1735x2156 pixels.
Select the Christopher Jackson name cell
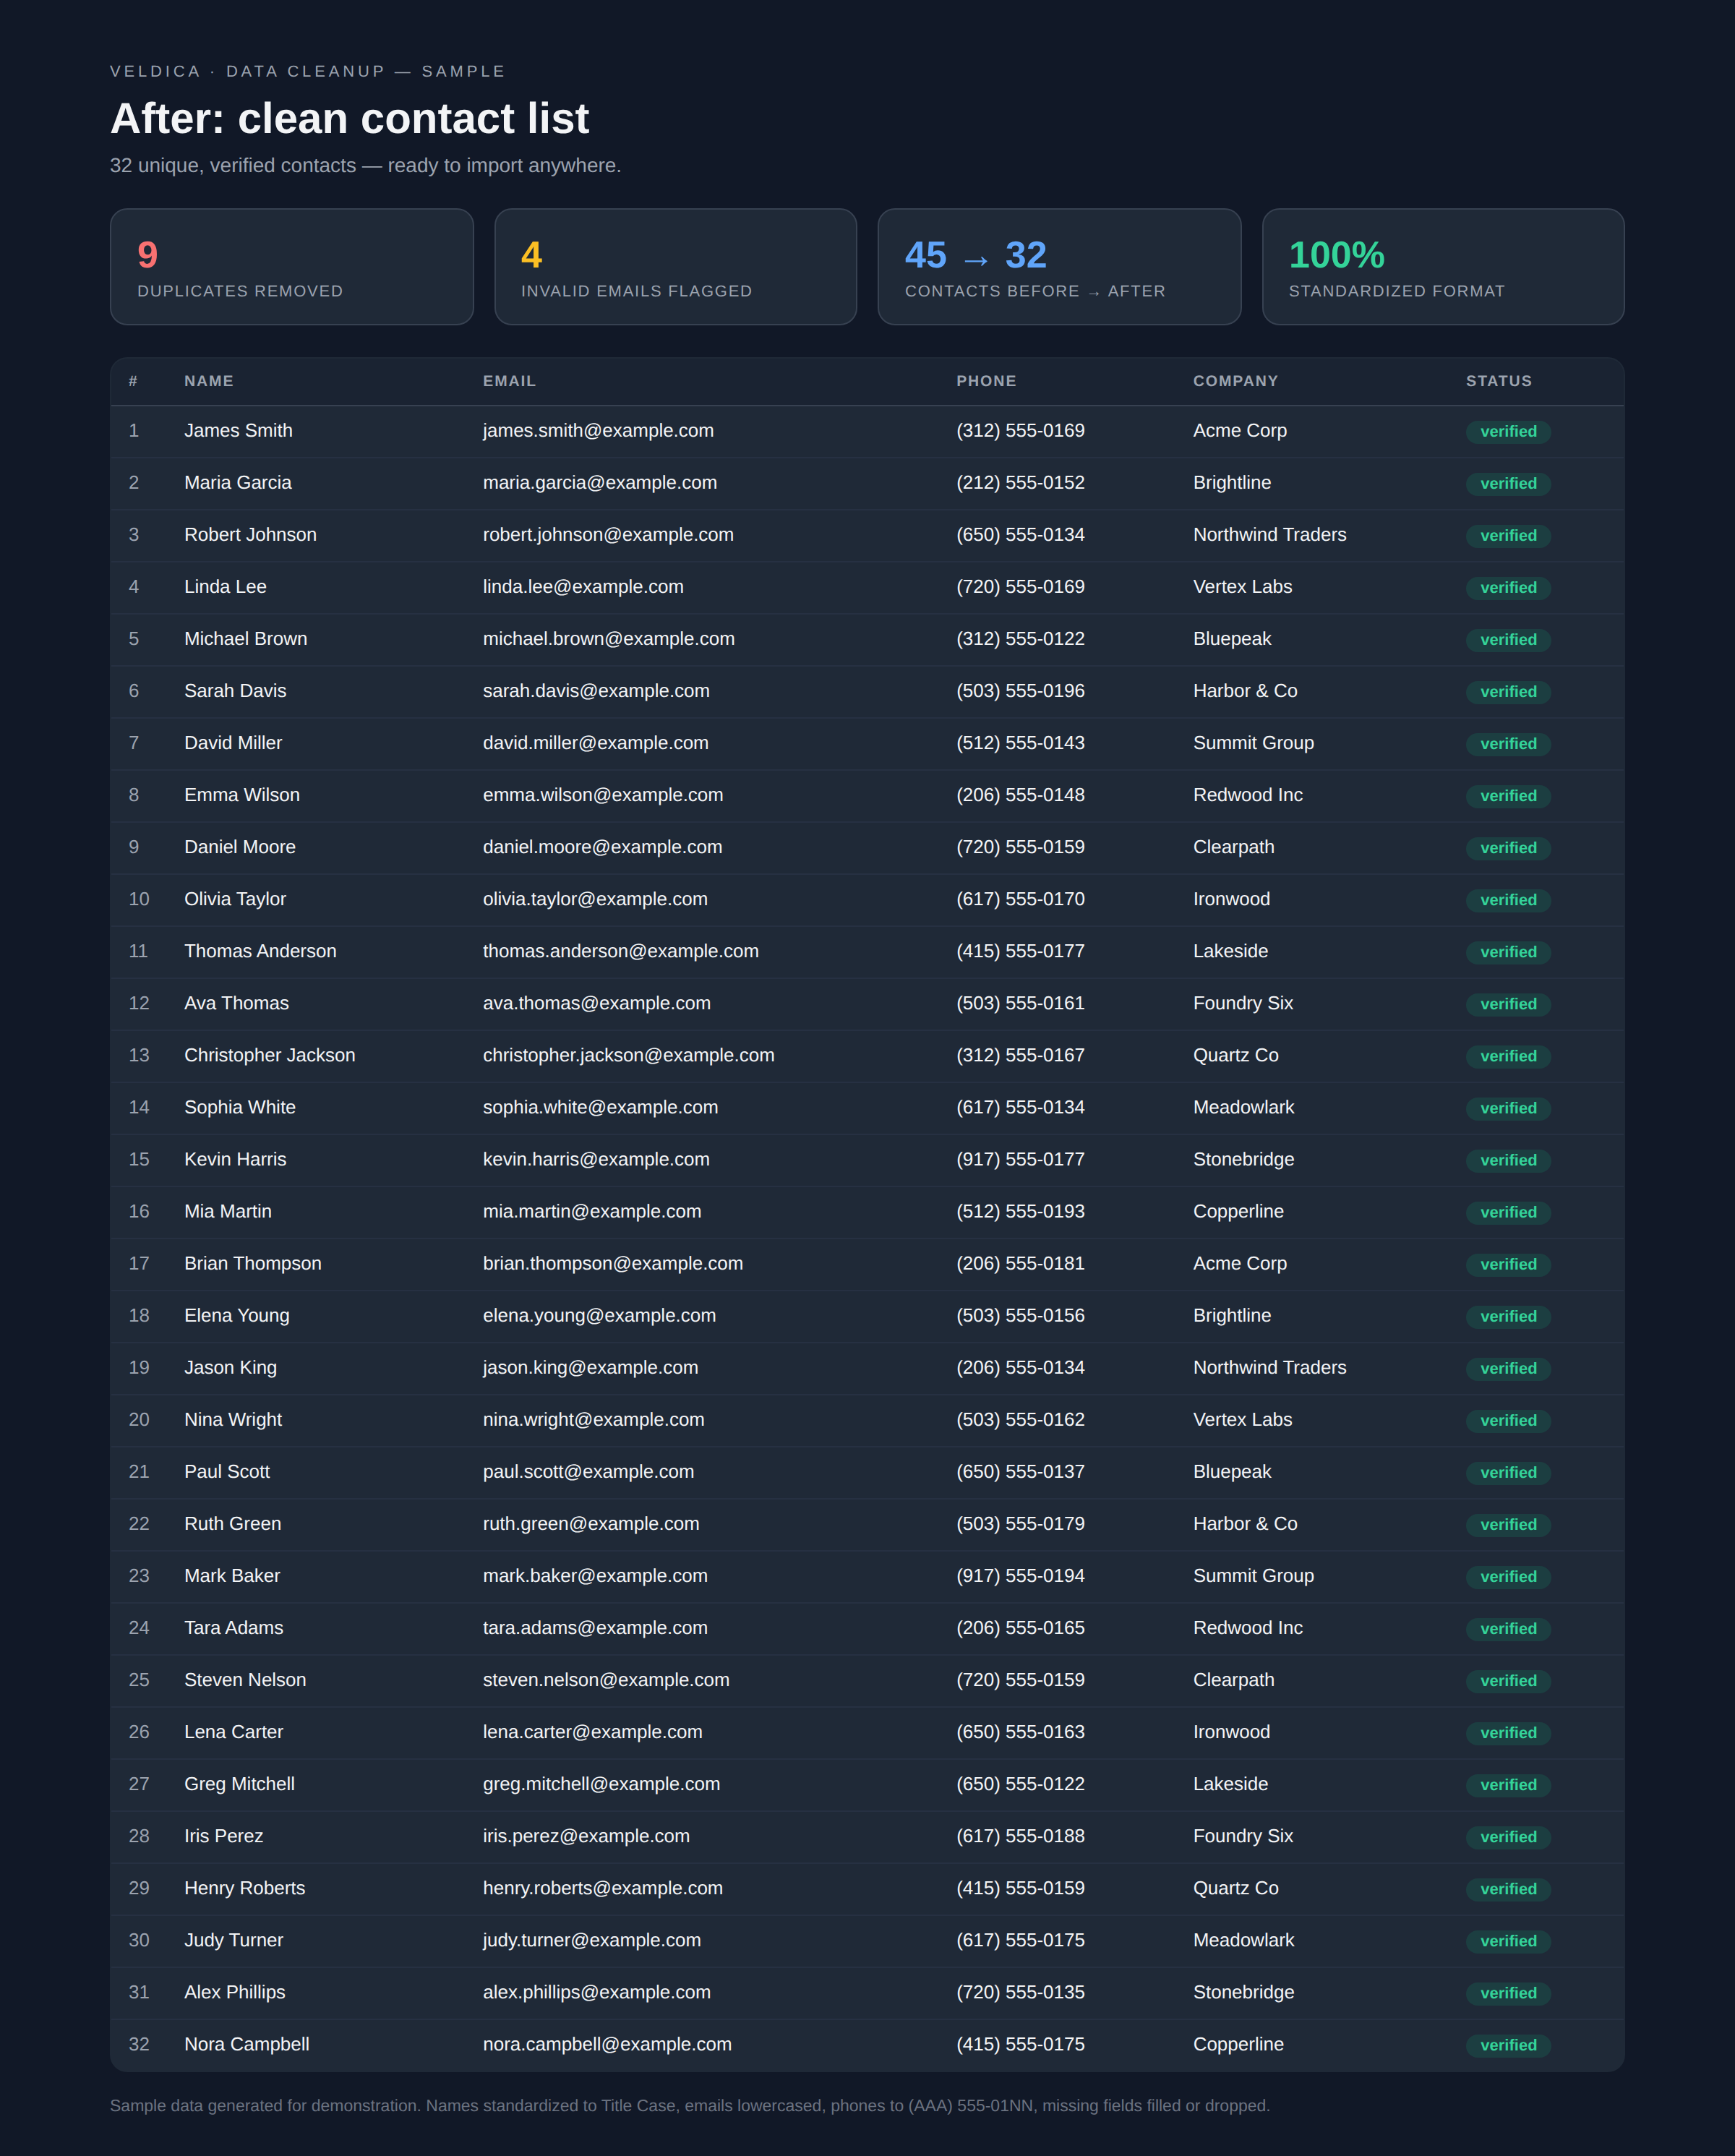(x=270, y=1055)
